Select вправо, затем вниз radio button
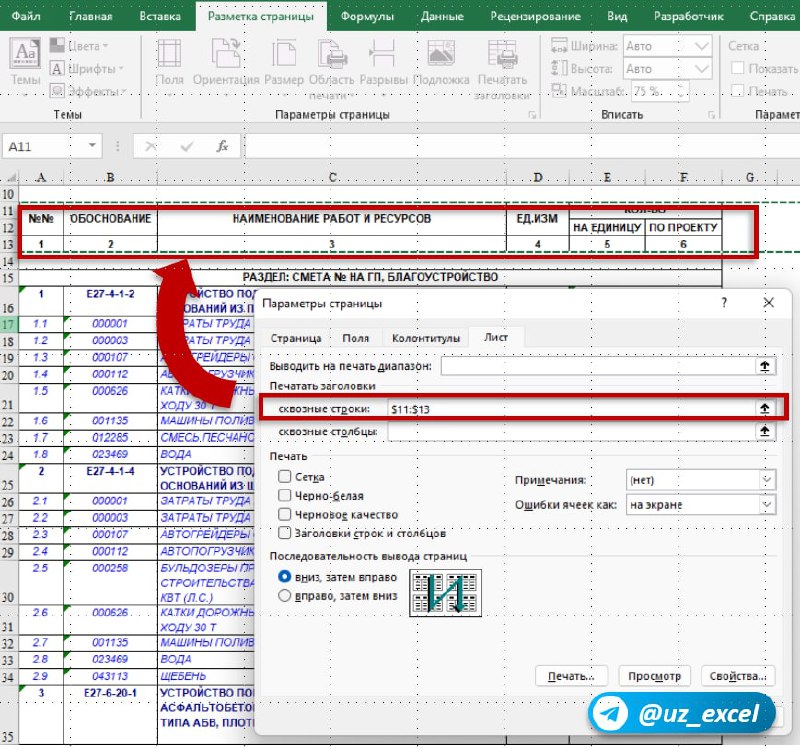800x748 pixels. (x=285, y=595)
